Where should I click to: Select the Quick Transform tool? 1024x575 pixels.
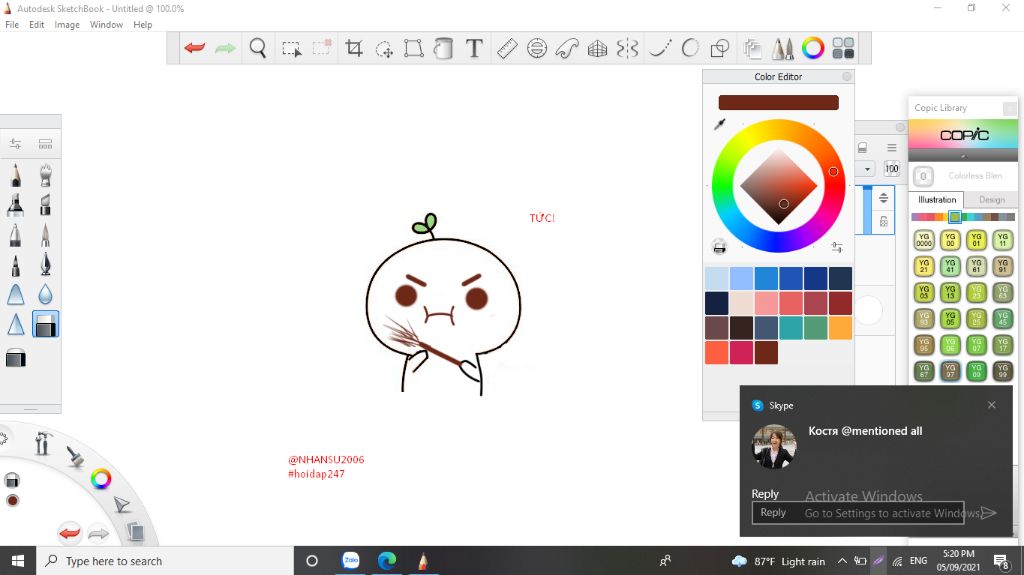click(x=384, y=48)
